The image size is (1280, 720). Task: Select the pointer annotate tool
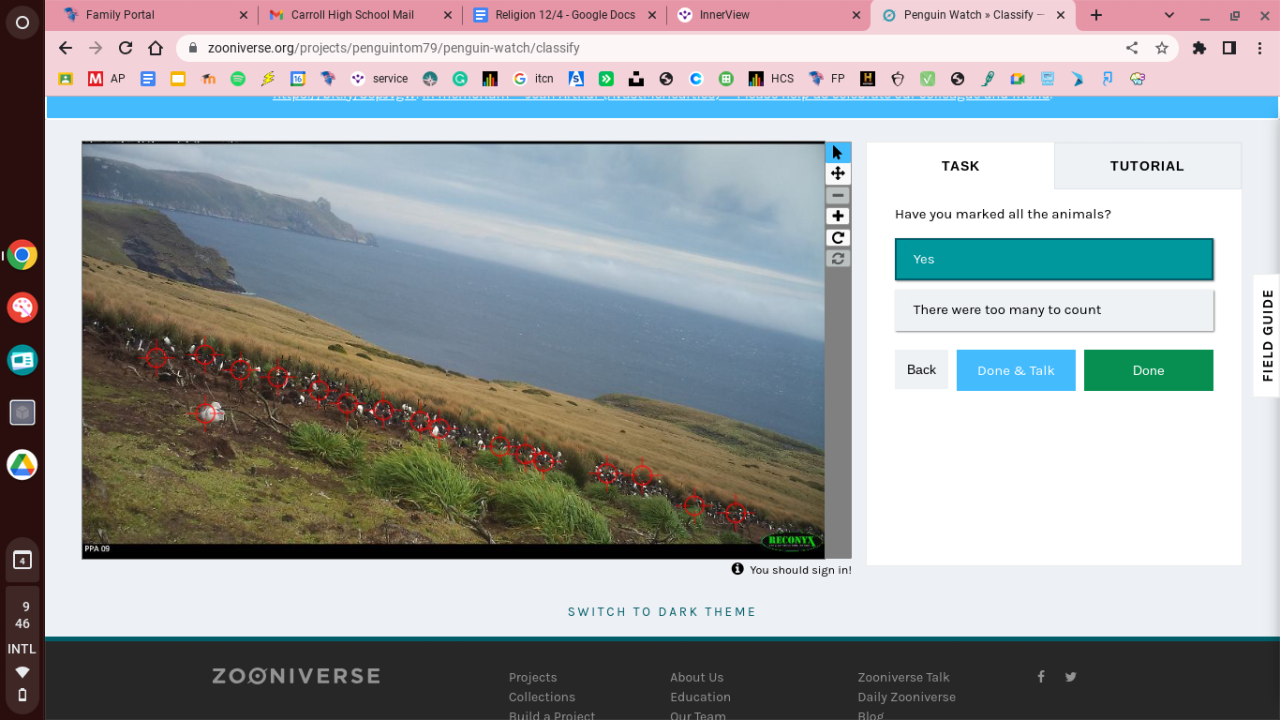point(838,152)
